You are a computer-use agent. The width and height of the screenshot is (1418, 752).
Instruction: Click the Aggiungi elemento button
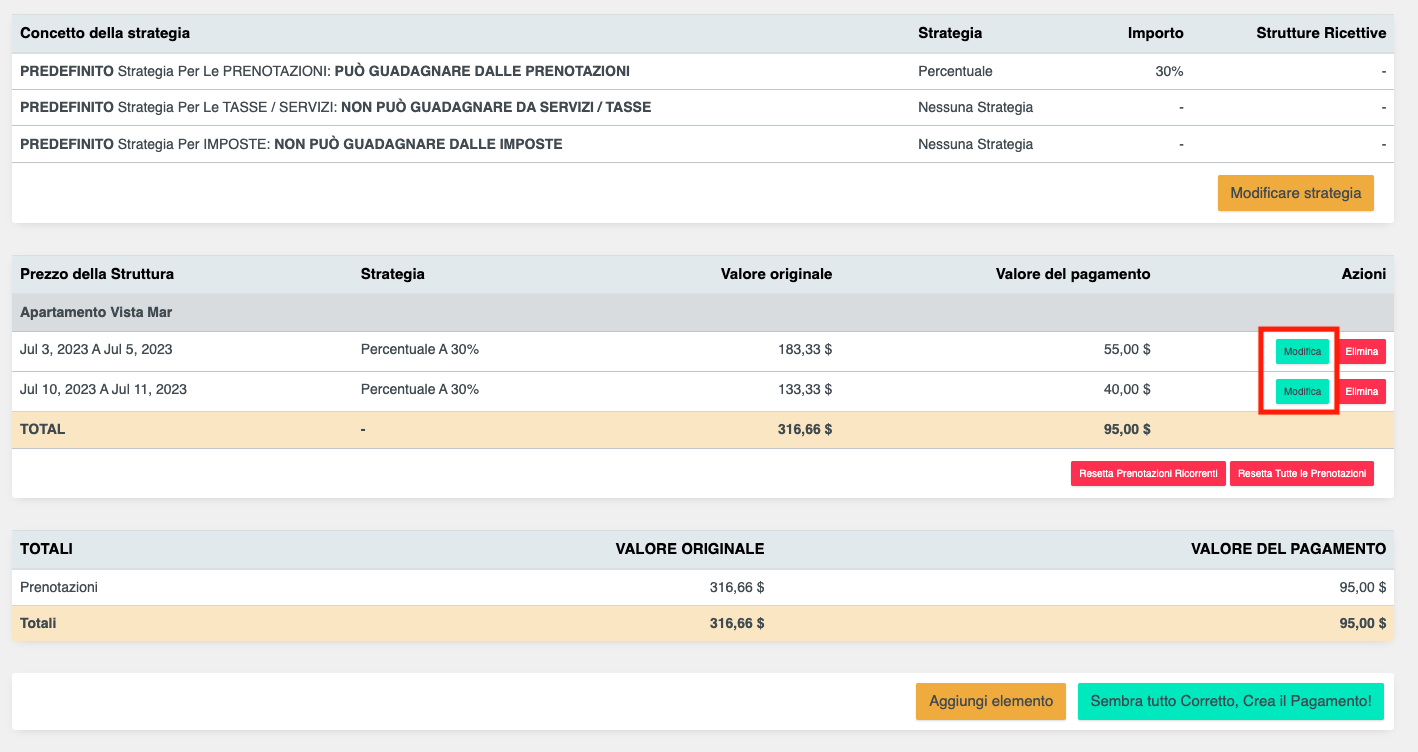(990, 701)
